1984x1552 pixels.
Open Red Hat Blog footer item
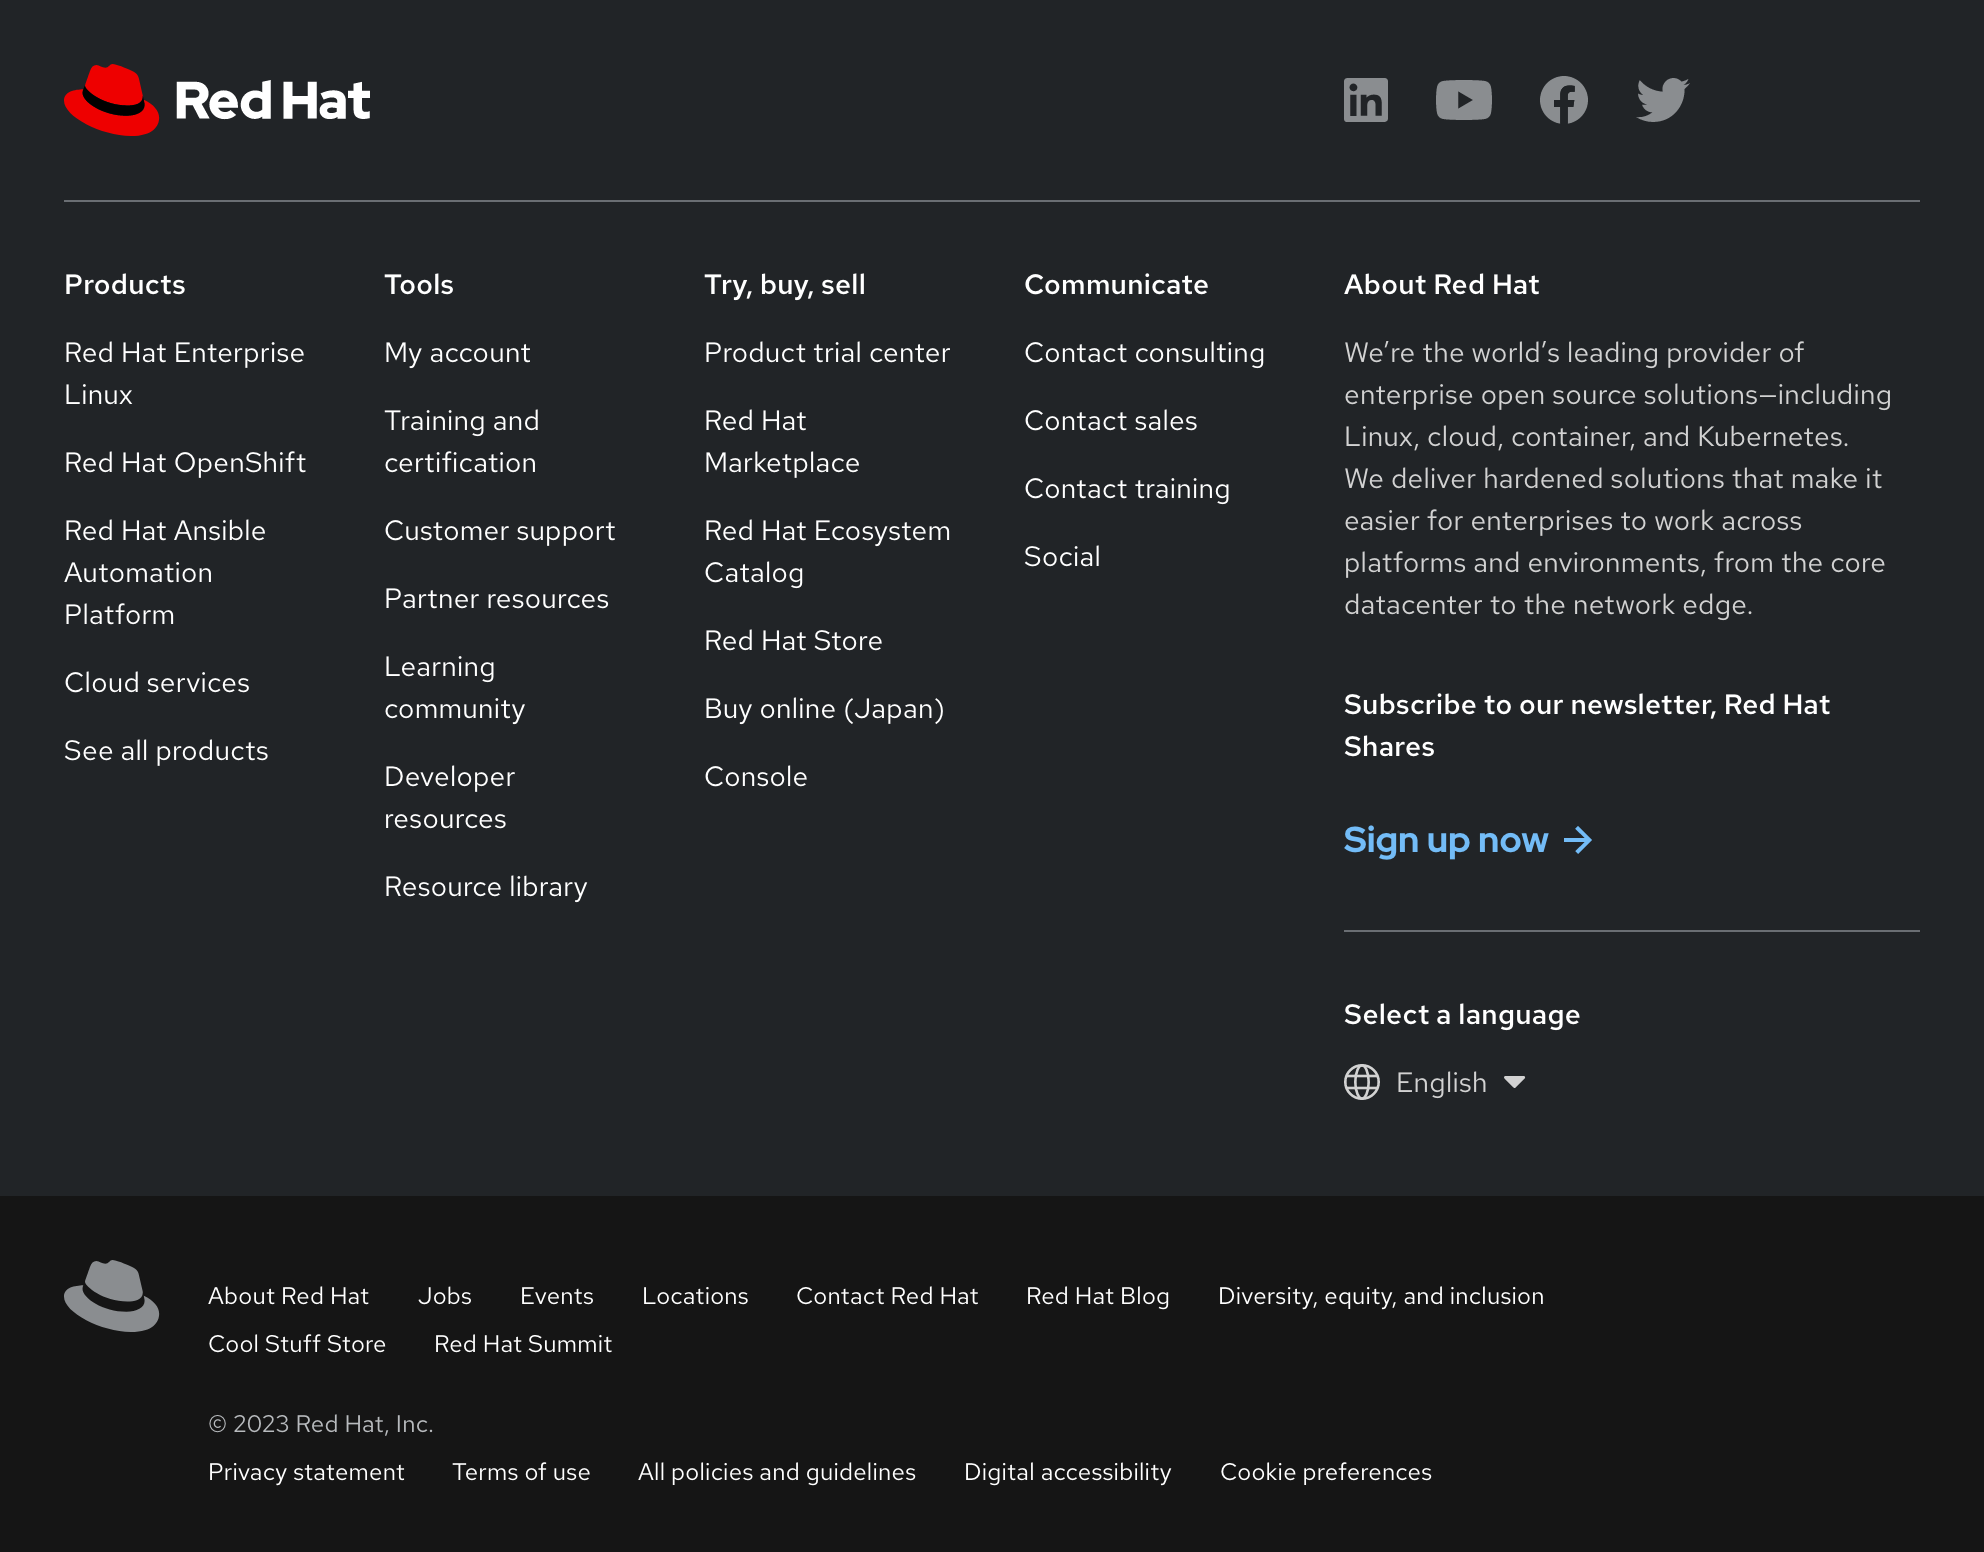(x=1098, y=1296)
